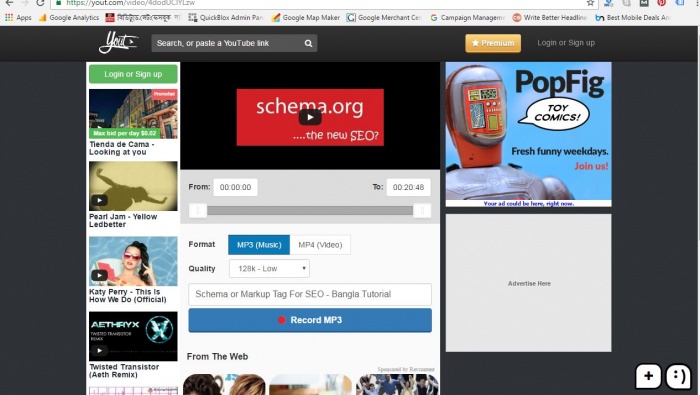Play the schema.org video preview
Screen dimensions: 700x395
click(310, 117)
